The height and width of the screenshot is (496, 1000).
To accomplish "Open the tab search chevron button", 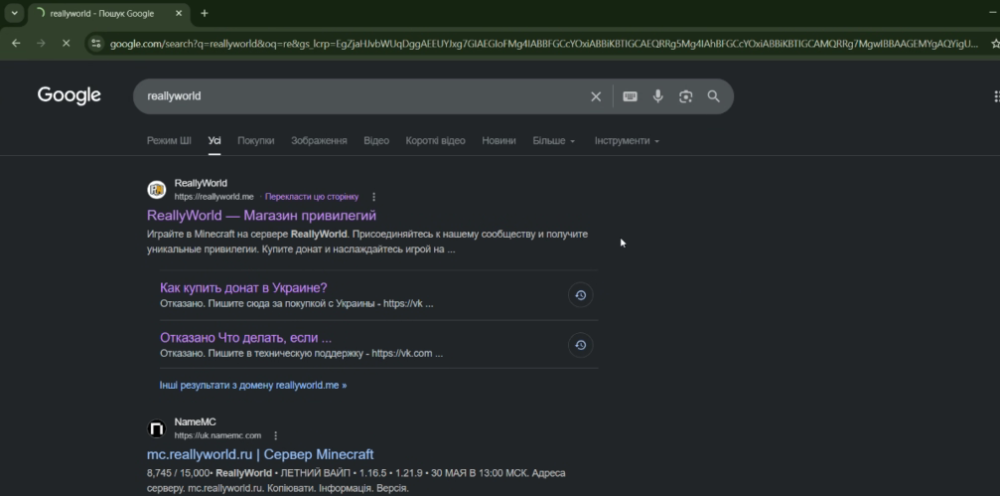I will [14, 13].
